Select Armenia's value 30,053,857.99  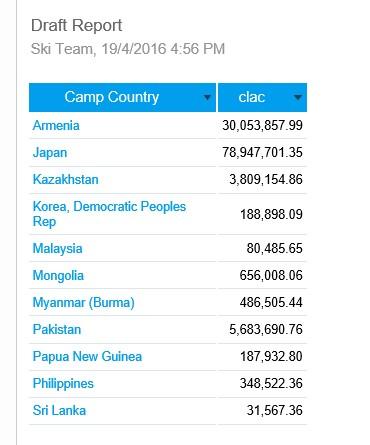(263, 126)
